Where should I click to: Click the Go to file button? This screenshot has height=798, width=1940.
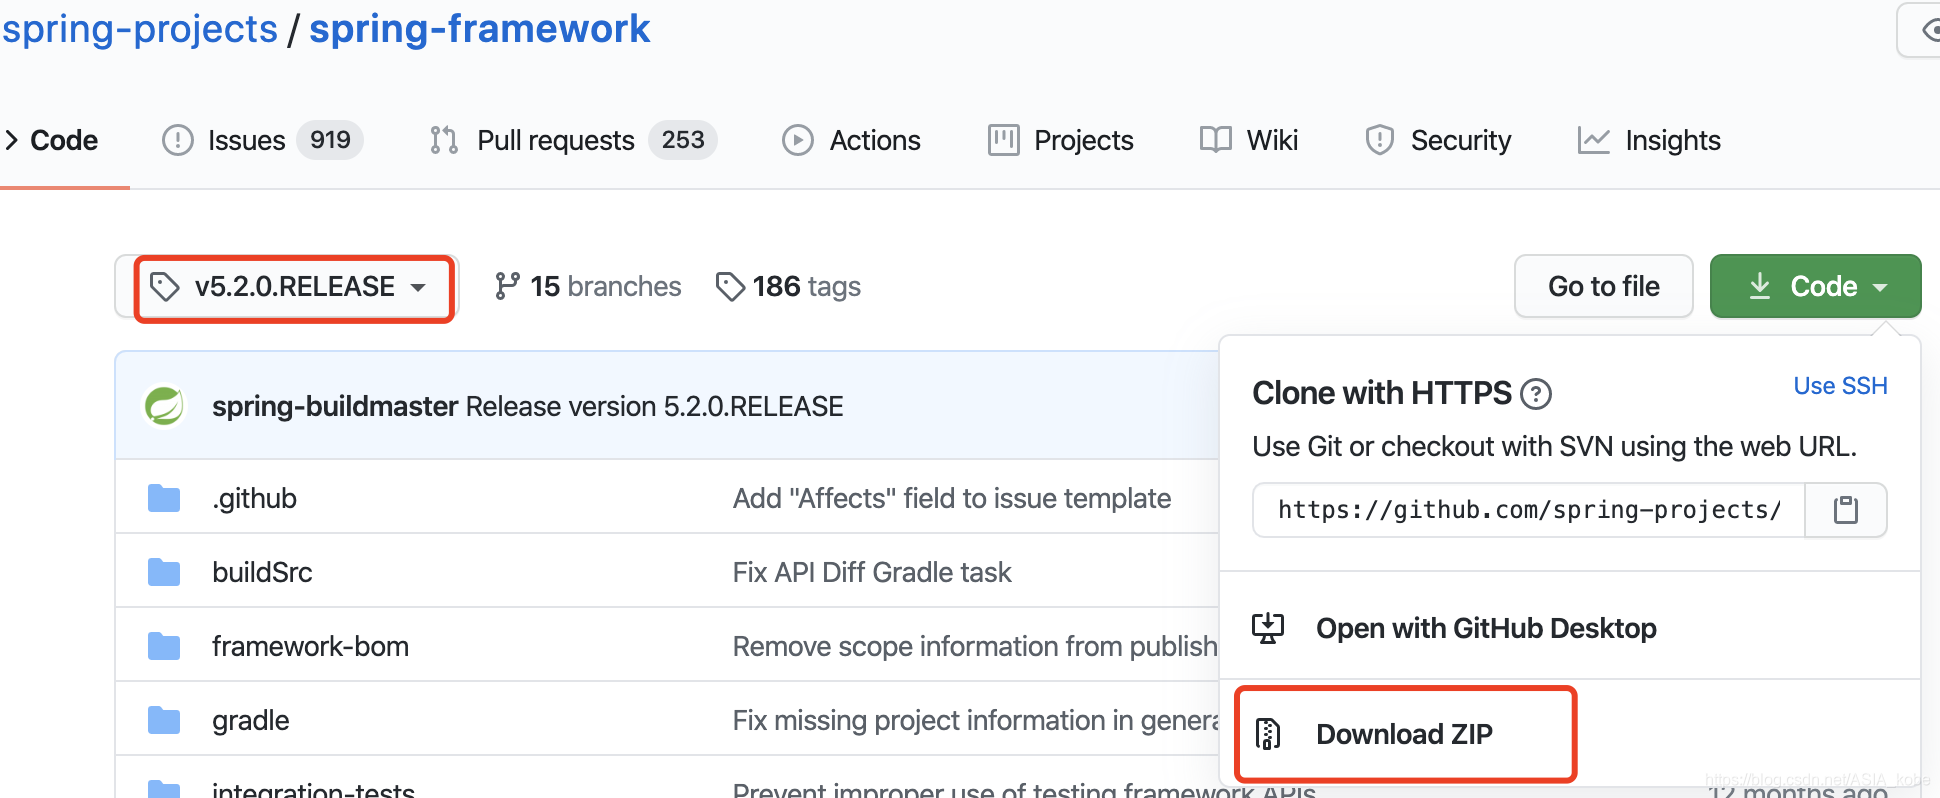[1604, 287]
